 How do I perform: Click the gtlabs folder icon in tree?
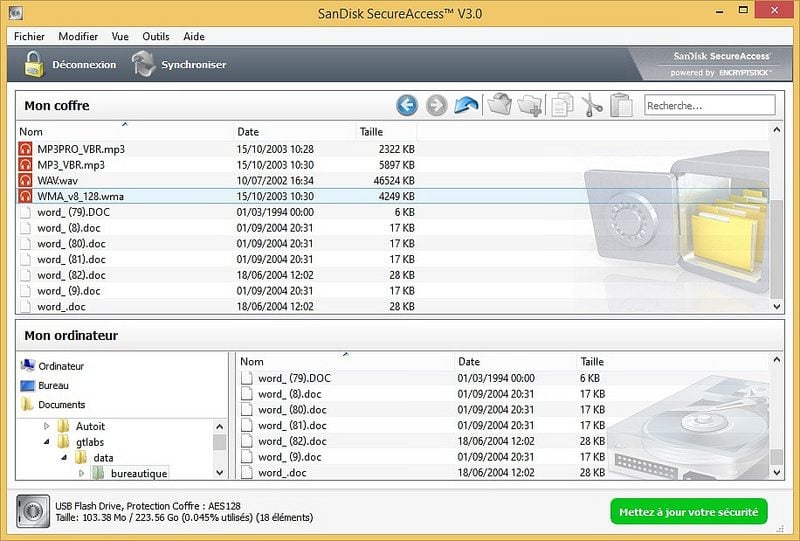(x=63, y=441)
